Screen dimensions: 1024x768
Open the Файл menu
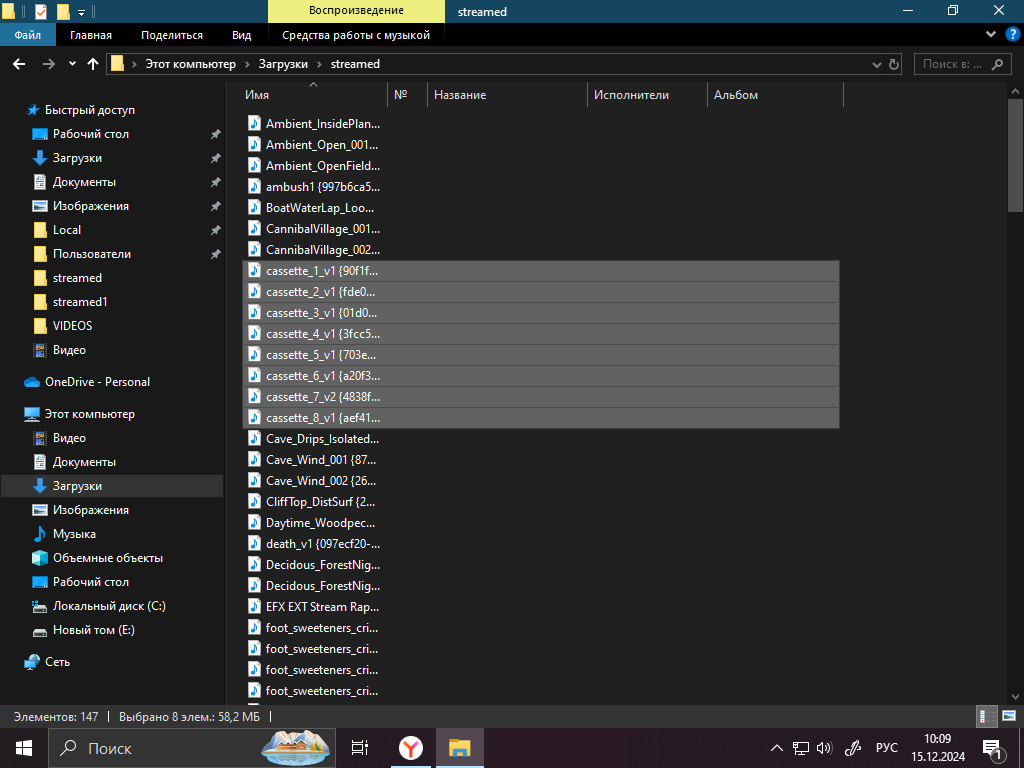click(x=27, y=35)
